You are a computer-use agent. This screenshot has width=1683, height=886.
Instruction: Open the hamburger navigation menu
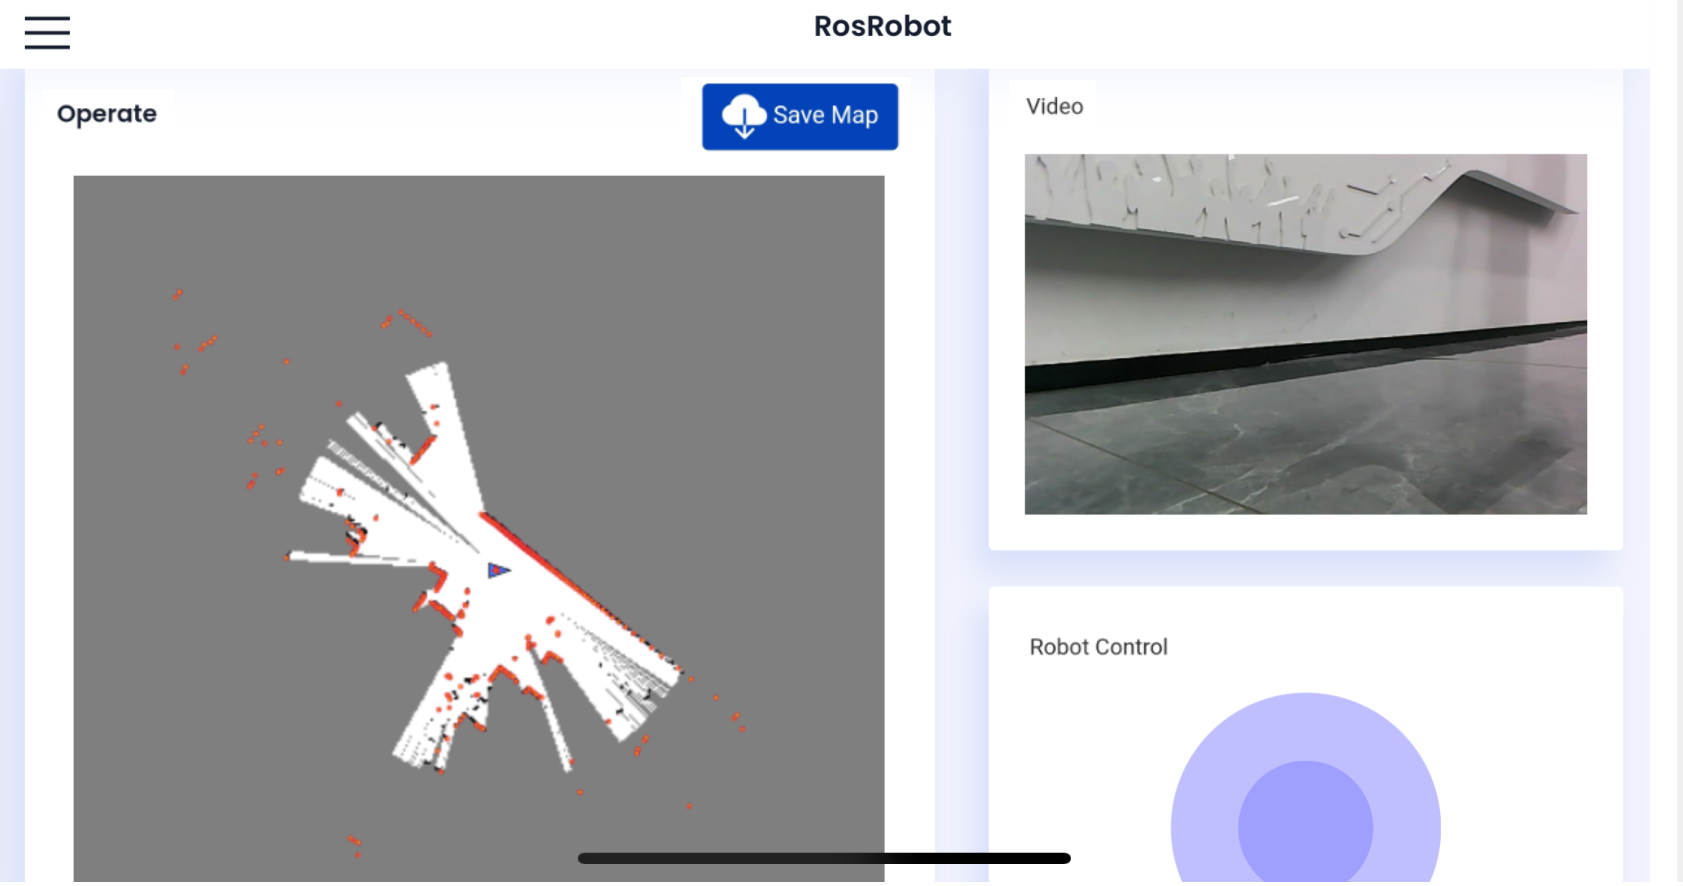tap(47, 32)
